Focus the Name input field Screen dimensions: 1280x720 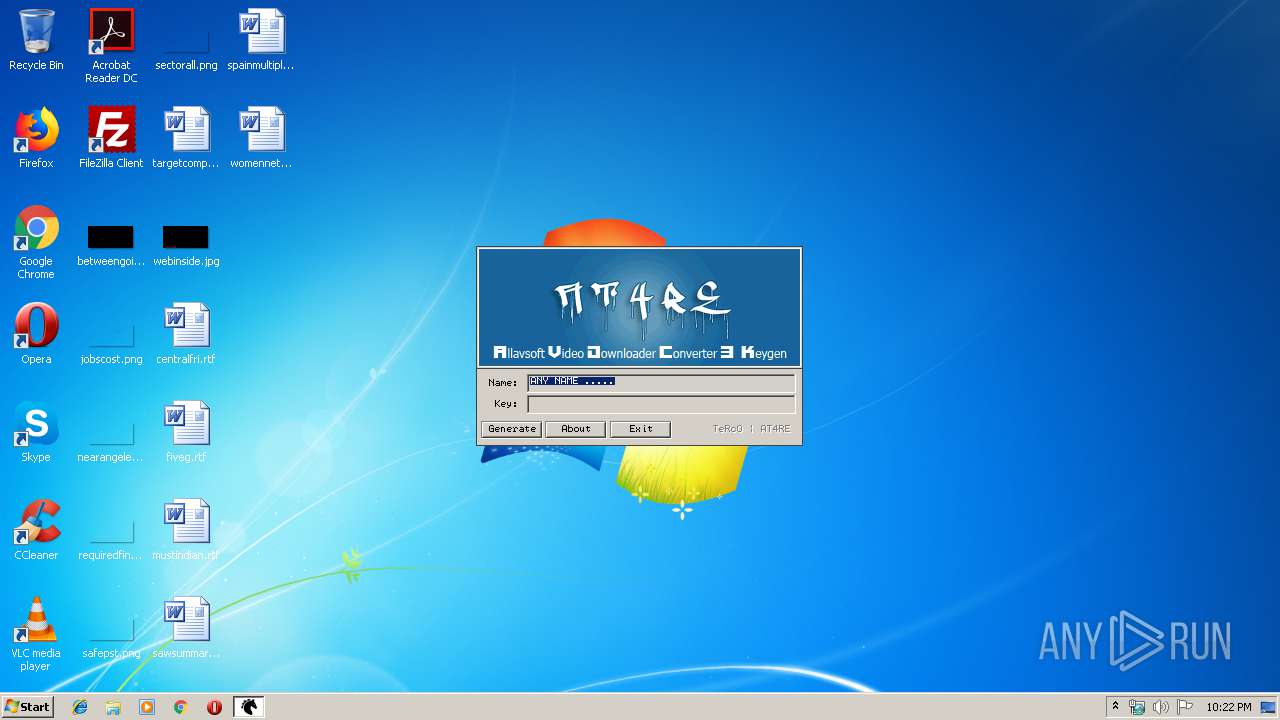(661, 382)
